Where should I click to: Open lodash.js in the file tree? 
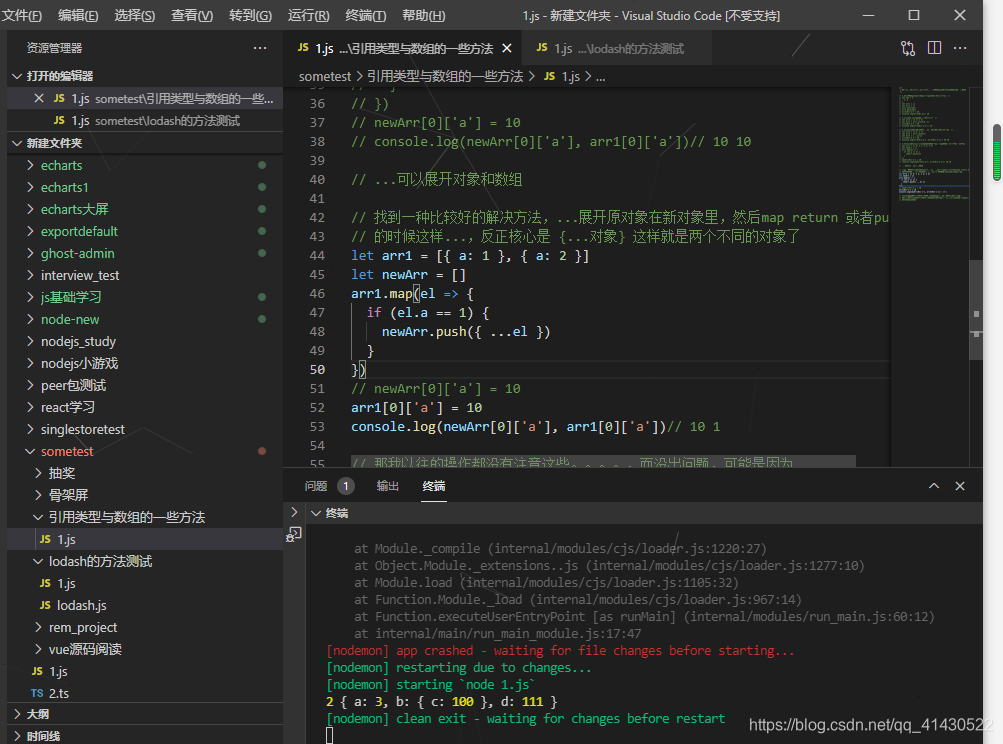[145, 605]
